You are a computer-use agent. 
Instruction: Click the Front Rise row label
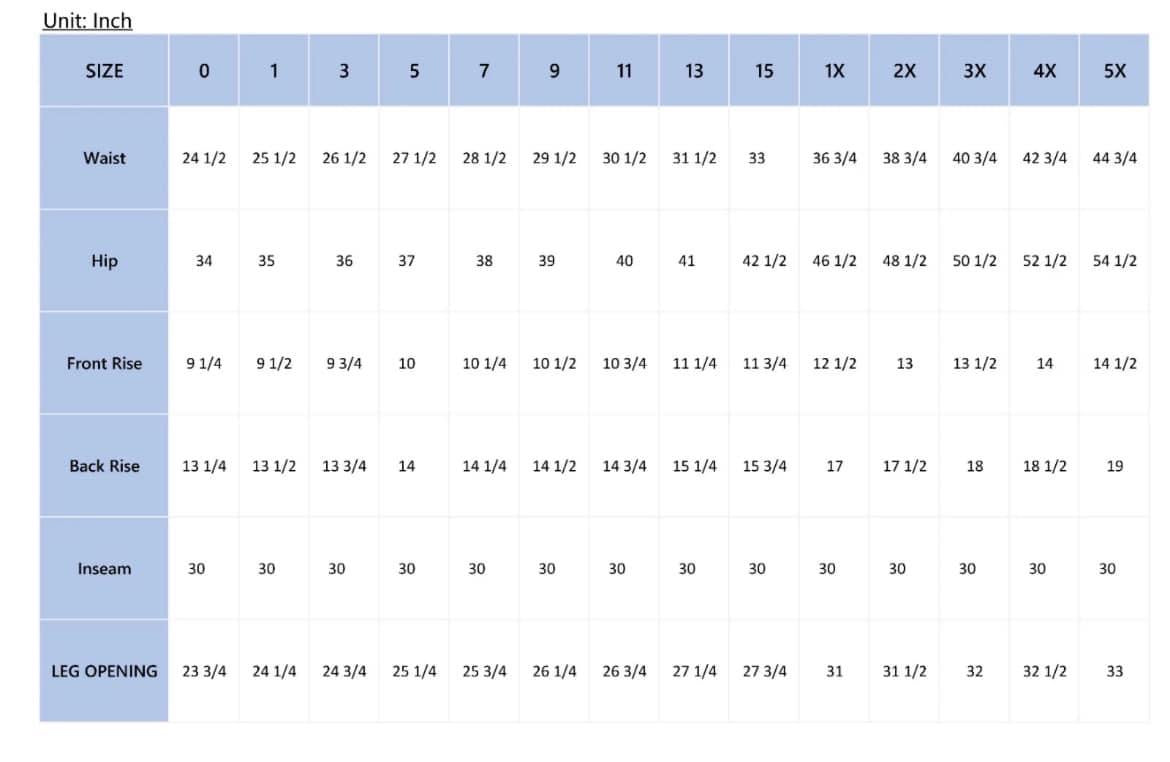click(104, 363)
